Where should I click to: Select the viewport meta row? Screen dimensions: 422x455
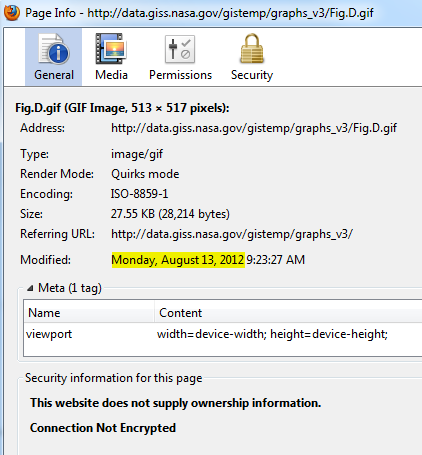click(223, 334)
